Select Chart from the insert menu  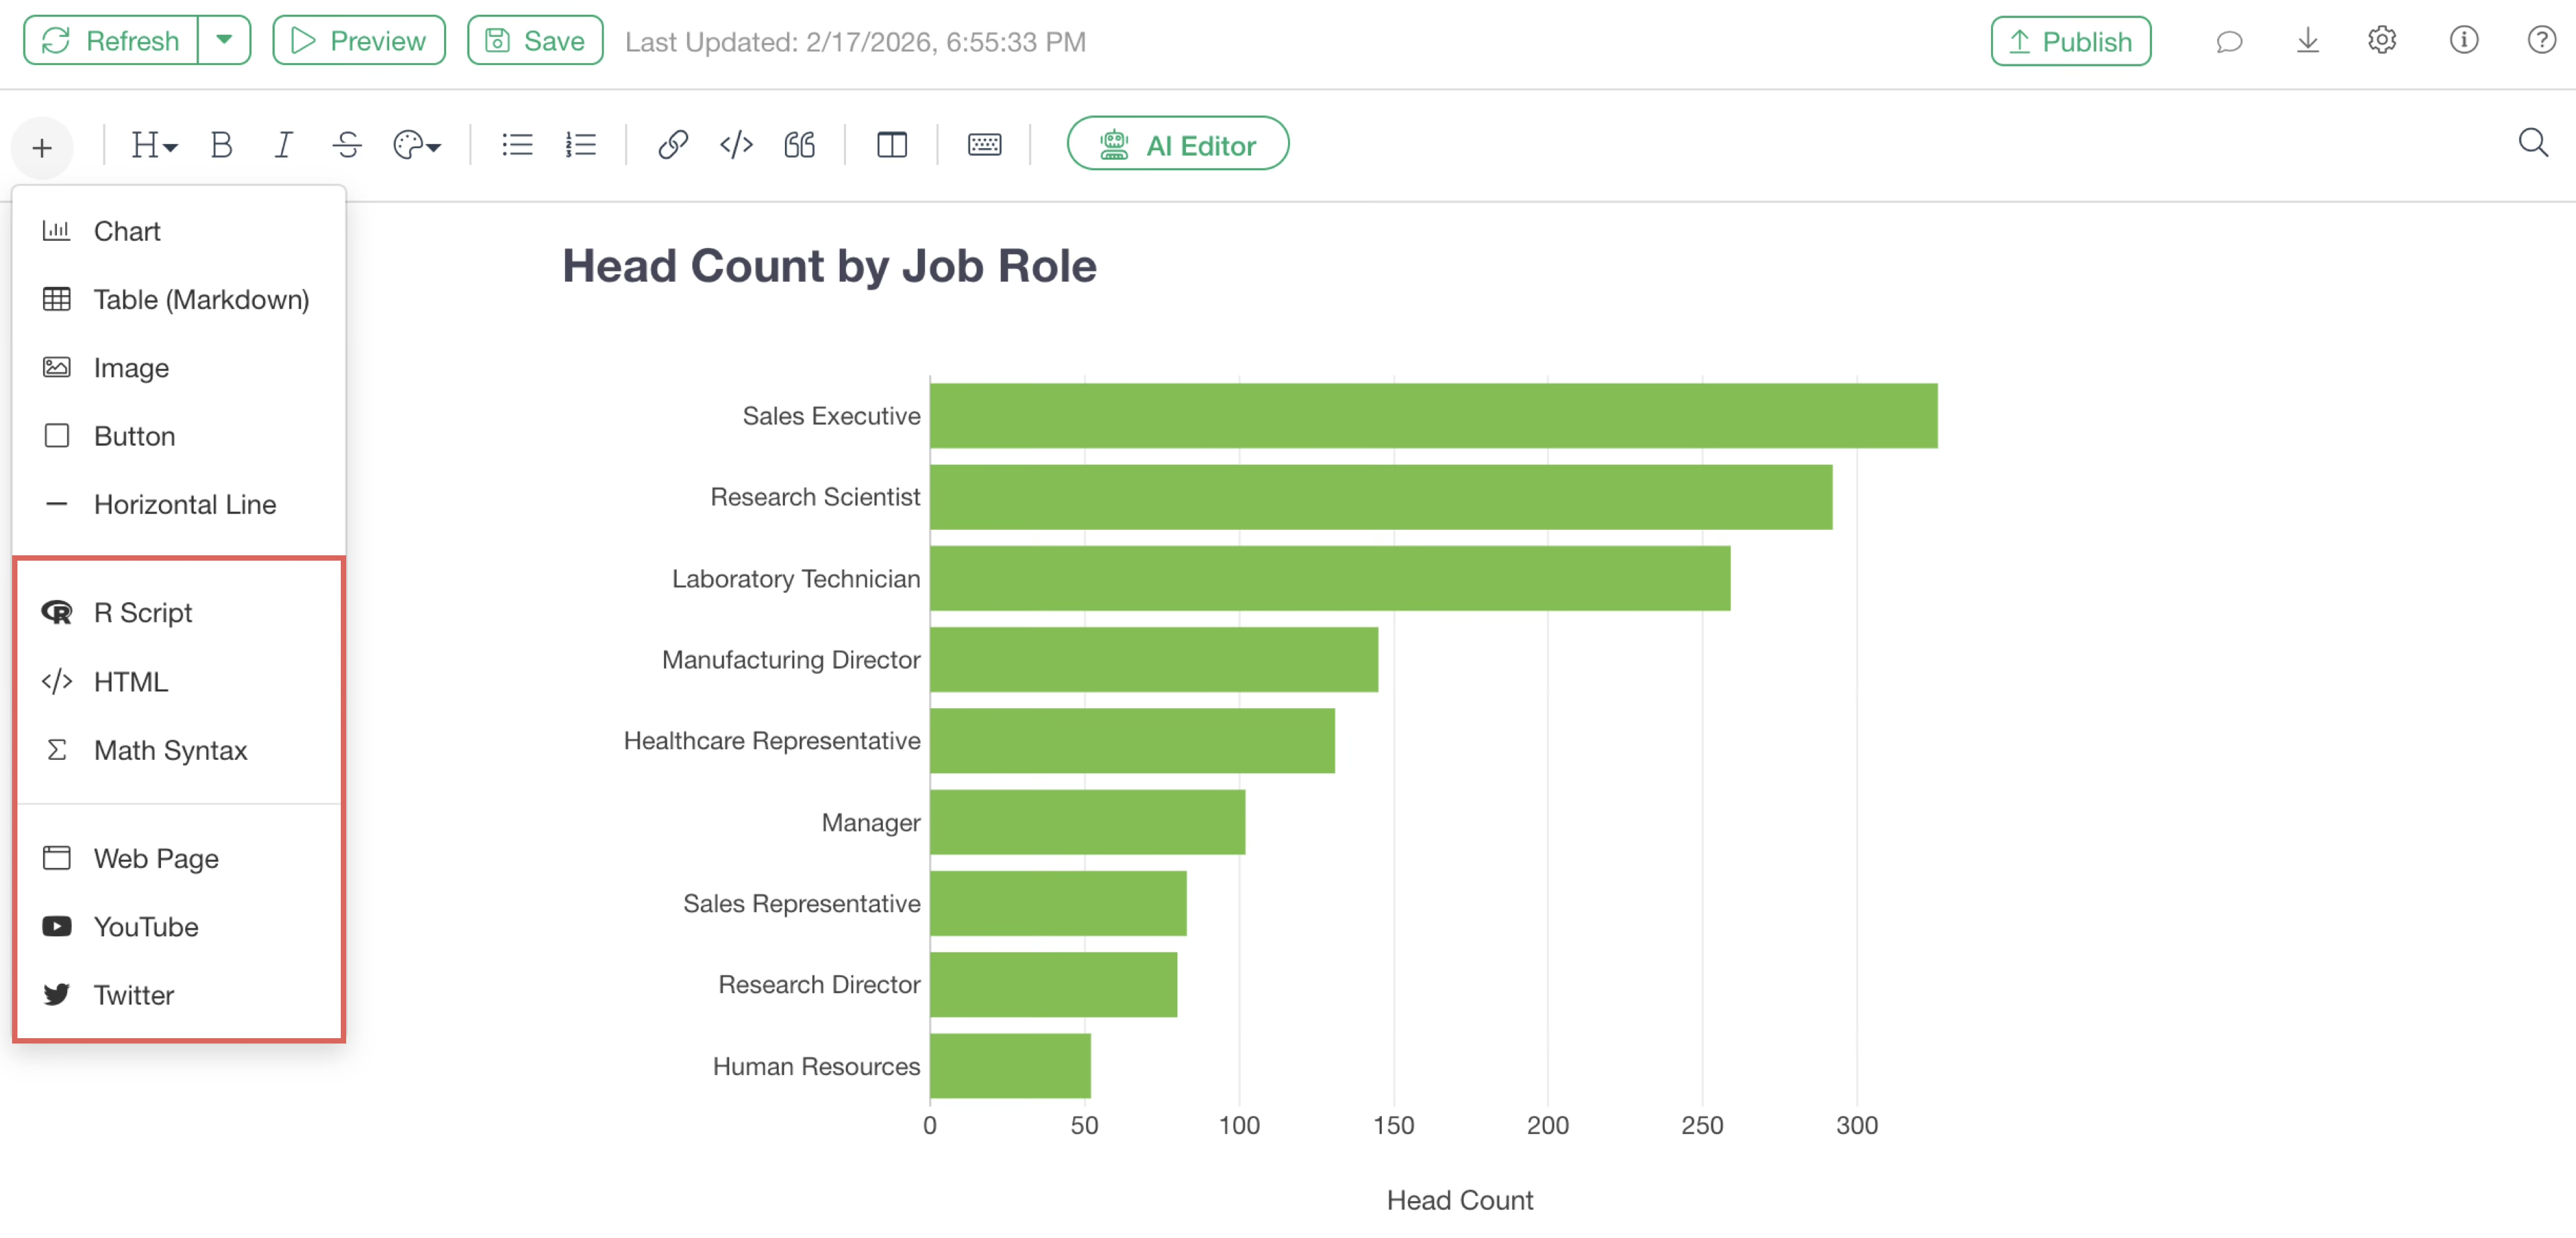tap(127, 231)
